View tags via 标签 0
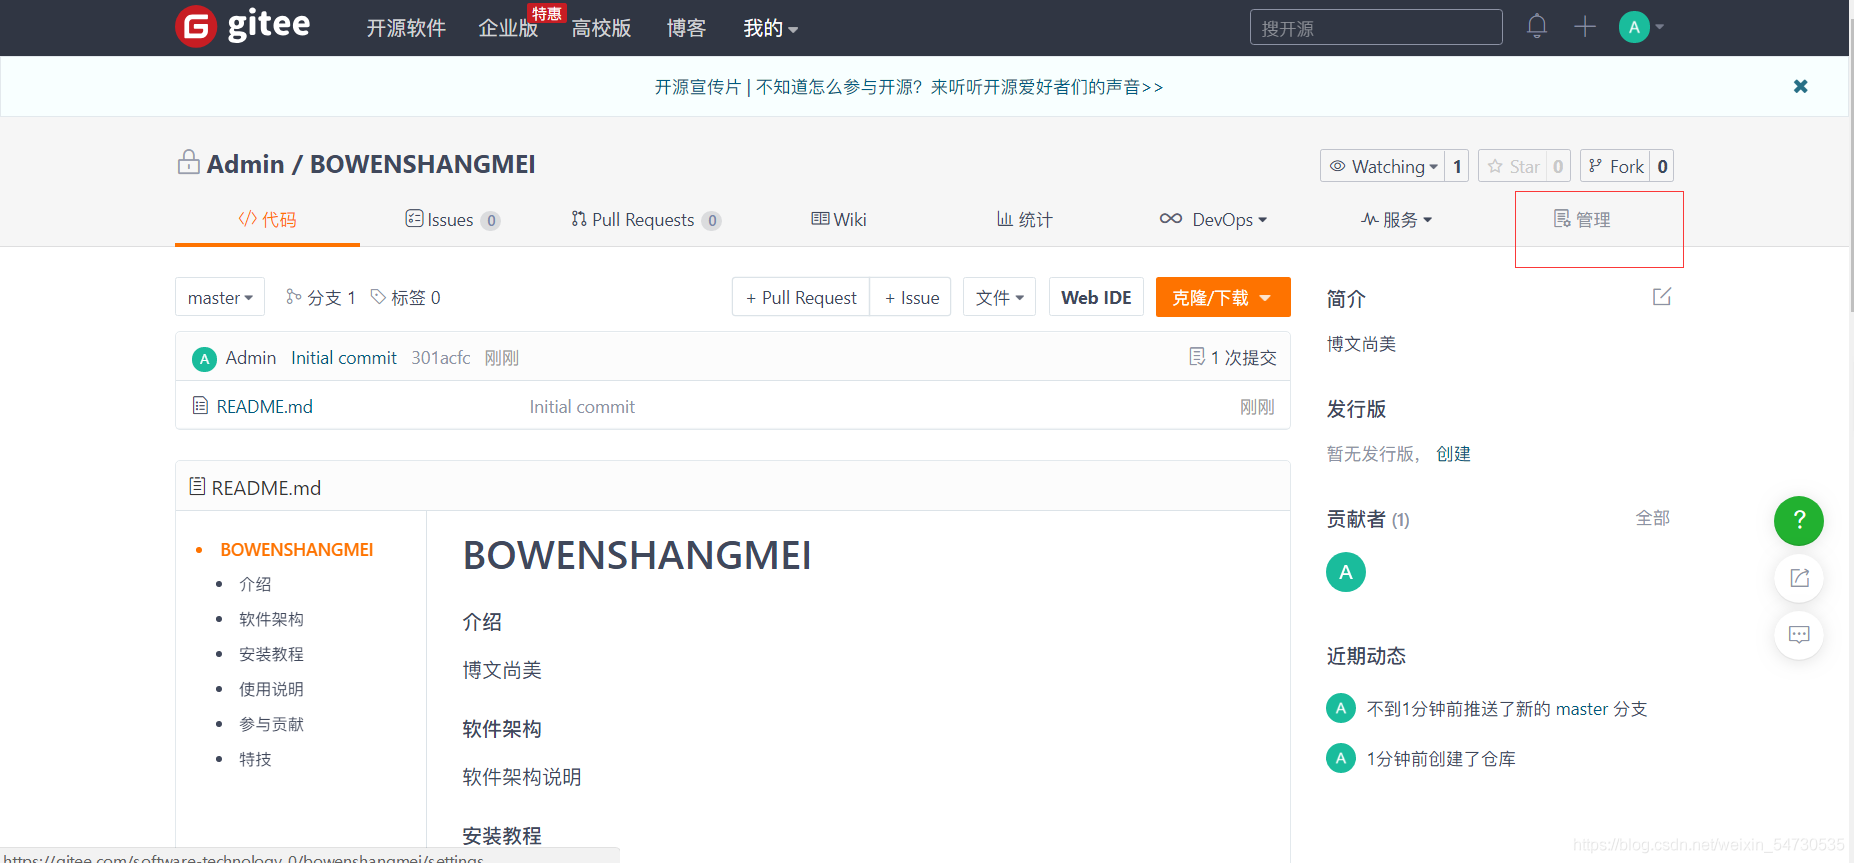 [x=405, y=297]
